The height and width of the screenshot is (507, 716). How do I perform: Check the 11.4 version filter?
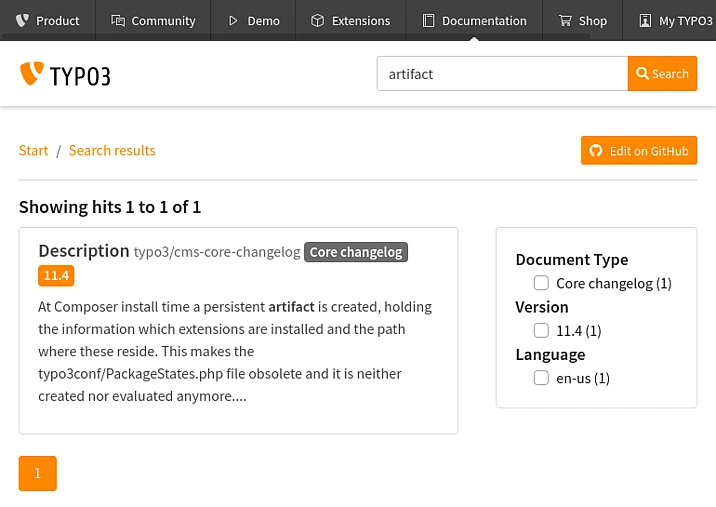tap(541, 330)
